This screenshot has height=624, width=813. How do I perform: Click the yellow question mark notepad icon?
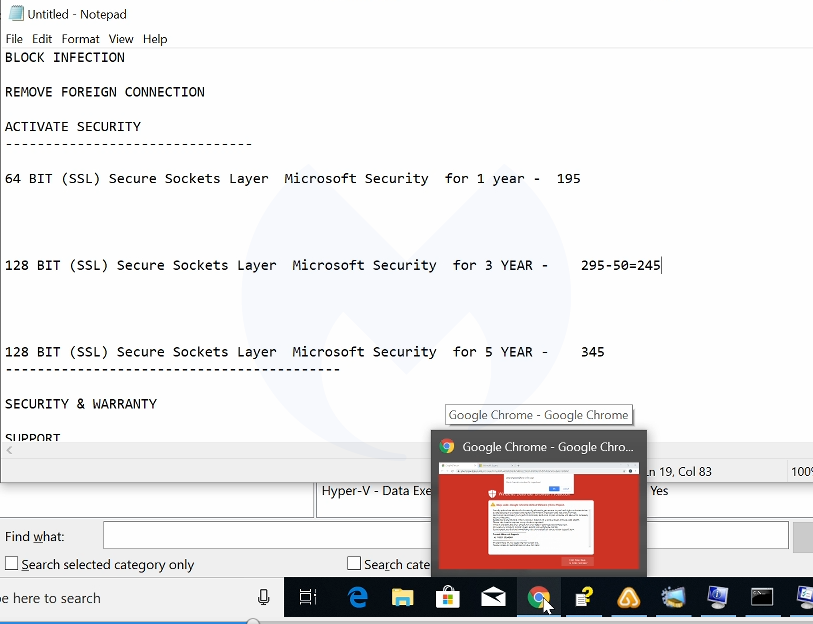coord(583,598)
